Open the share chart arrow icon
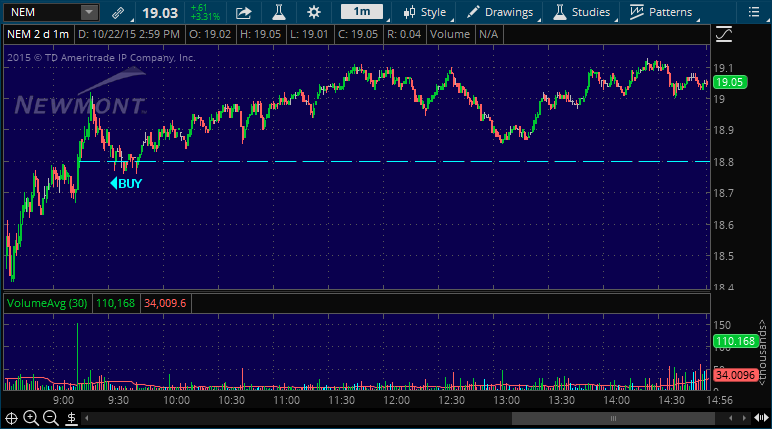 pyautogui.click(x=244, y=12)
